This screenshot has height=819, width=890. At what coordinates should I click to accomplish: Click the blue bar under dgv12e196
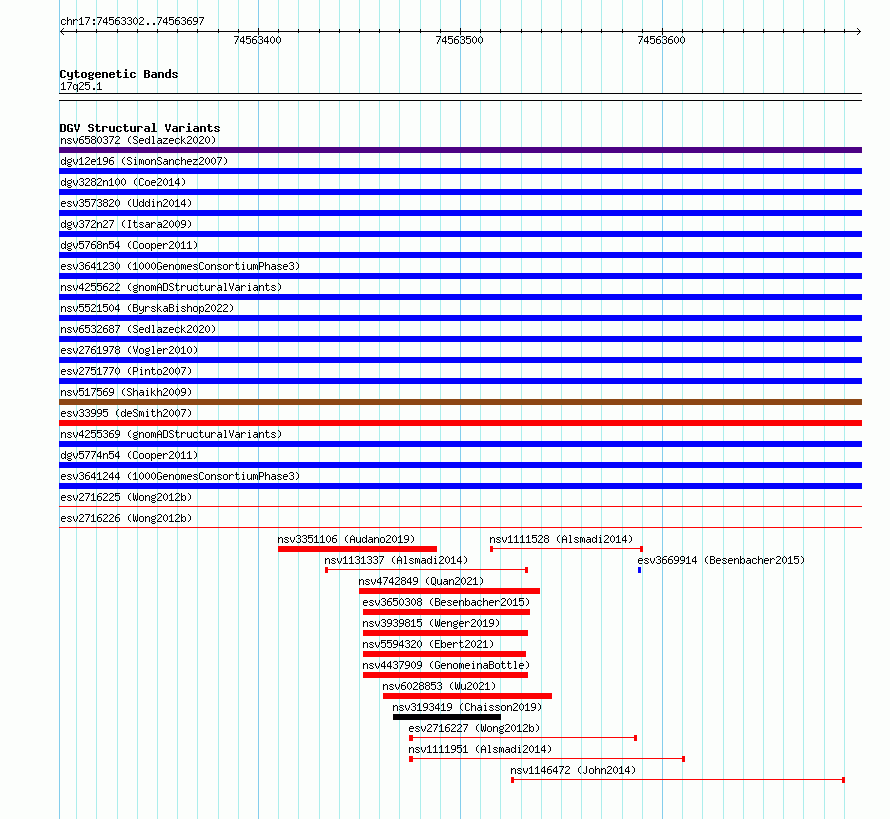click(x=460, y=171)
